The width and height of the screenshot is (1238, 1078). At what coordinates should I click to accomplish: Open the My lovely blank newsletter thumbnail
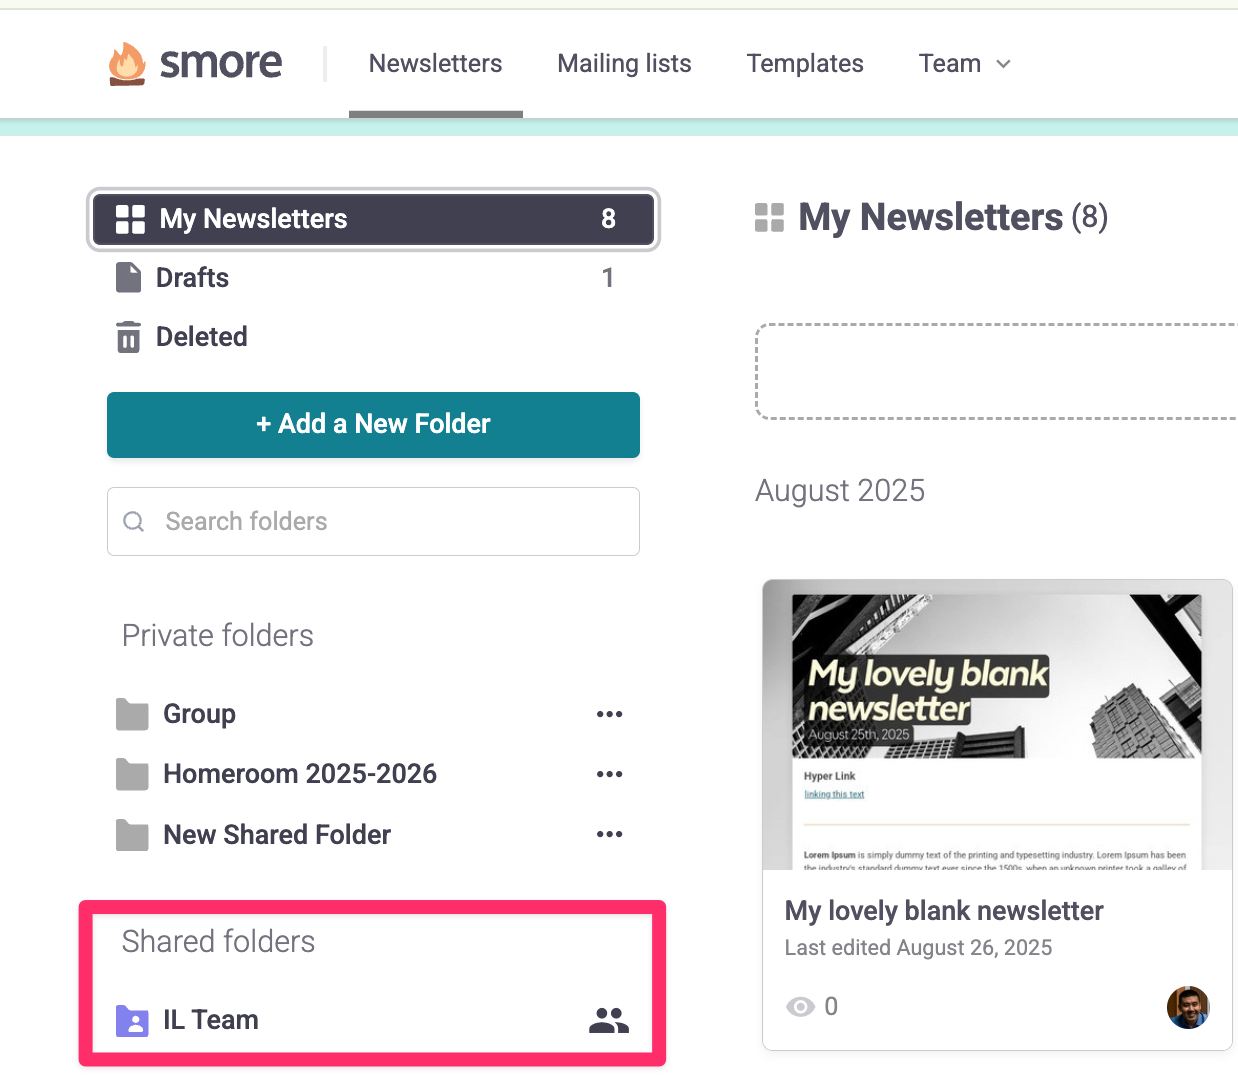pyautogui.click(x=997, y=727)
